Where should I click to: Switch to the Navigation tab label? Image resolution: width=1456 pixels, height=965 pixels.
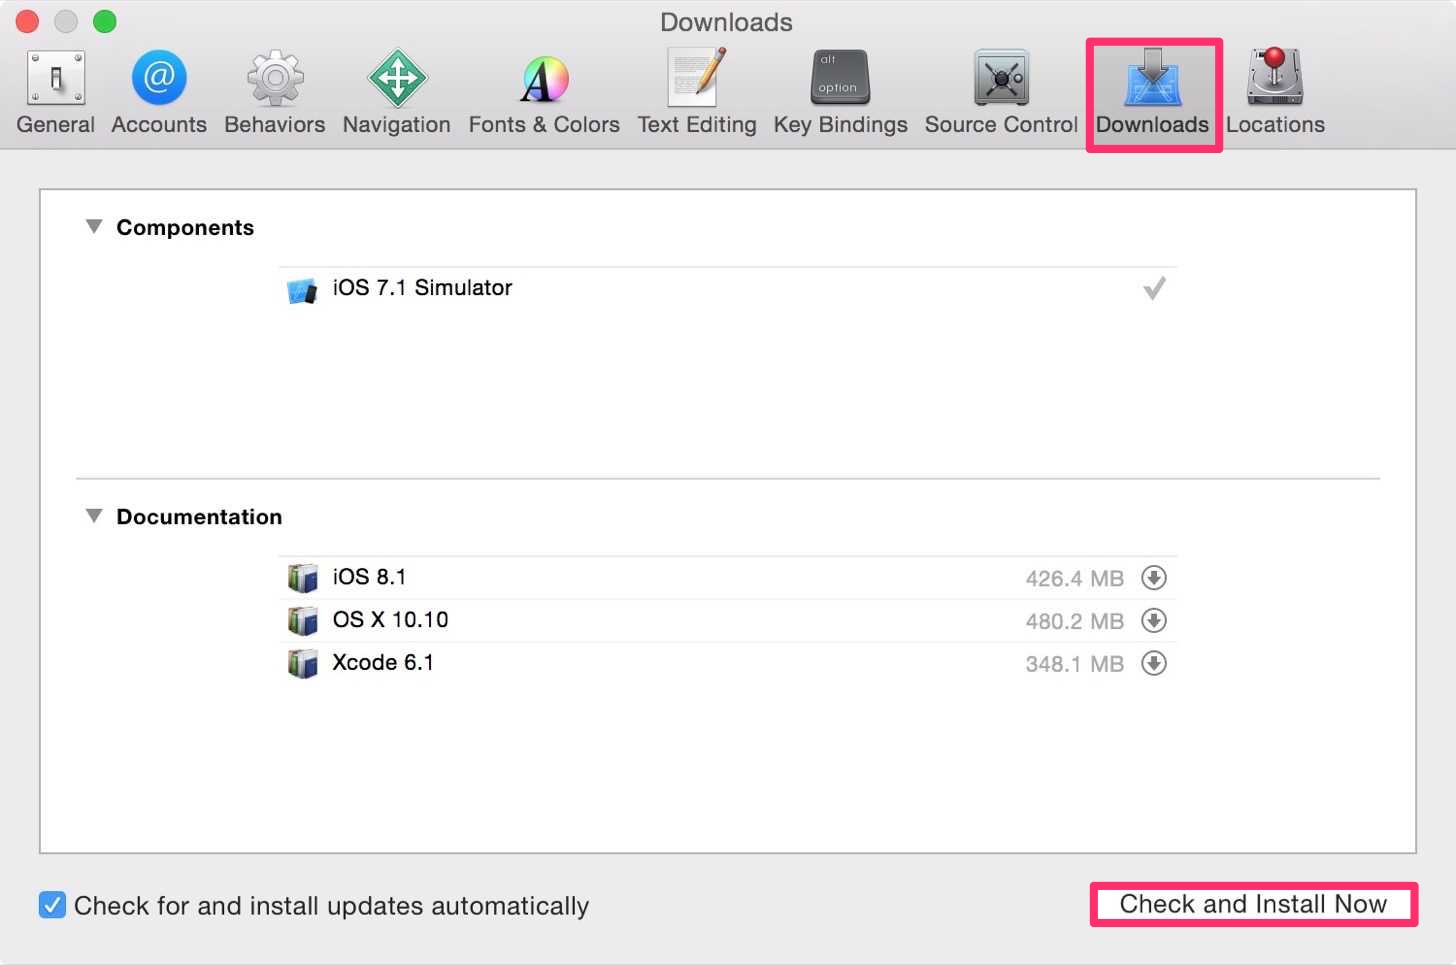pyautogui.click(x=397, y=125)
